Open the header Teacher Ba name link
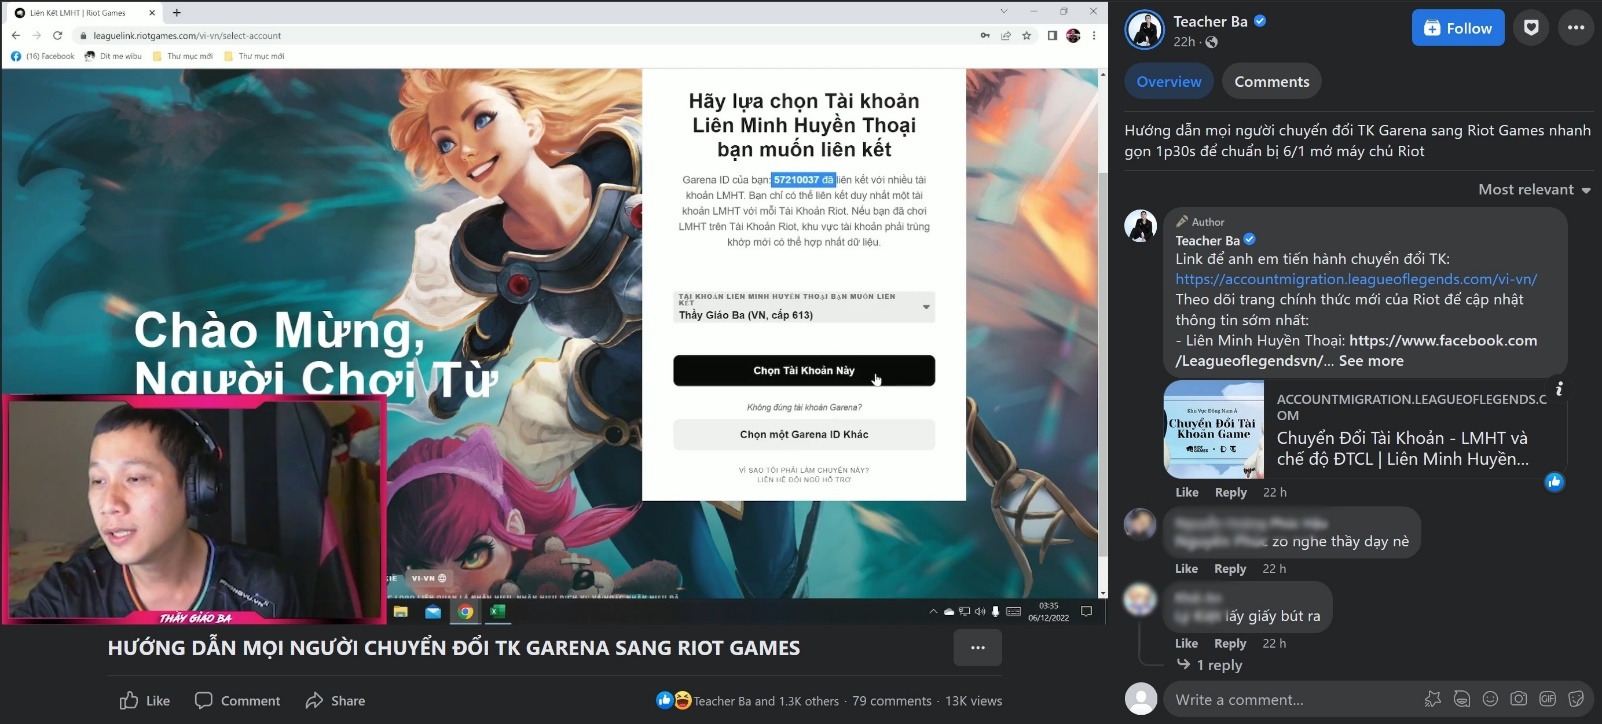1602x724 pixels. click(x=1210, y=21)
